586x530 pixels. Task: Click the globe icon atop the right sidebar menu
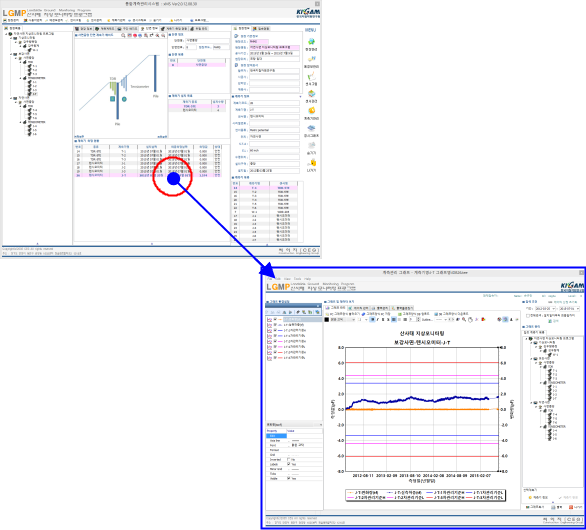pos(311,41)
